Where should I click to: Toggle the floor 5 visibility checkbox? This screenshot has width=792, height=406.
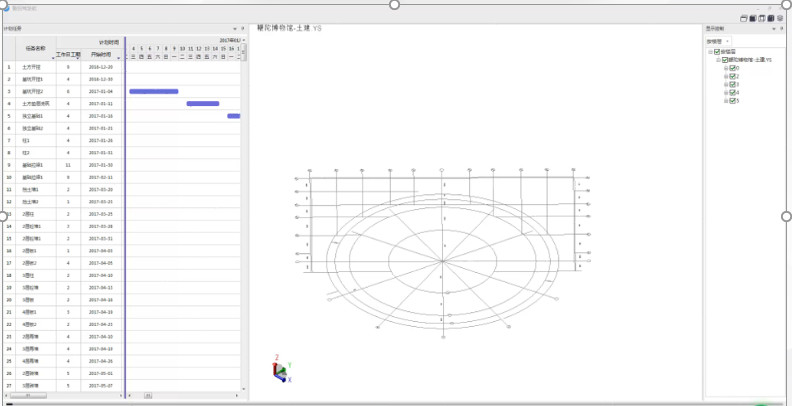click(733, 101)
